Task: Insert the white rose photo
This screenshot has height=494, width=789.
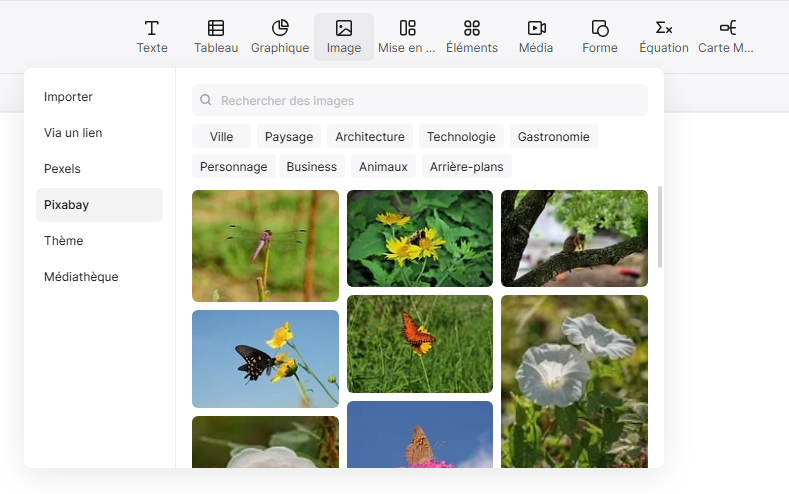Action: coord(265,442)
